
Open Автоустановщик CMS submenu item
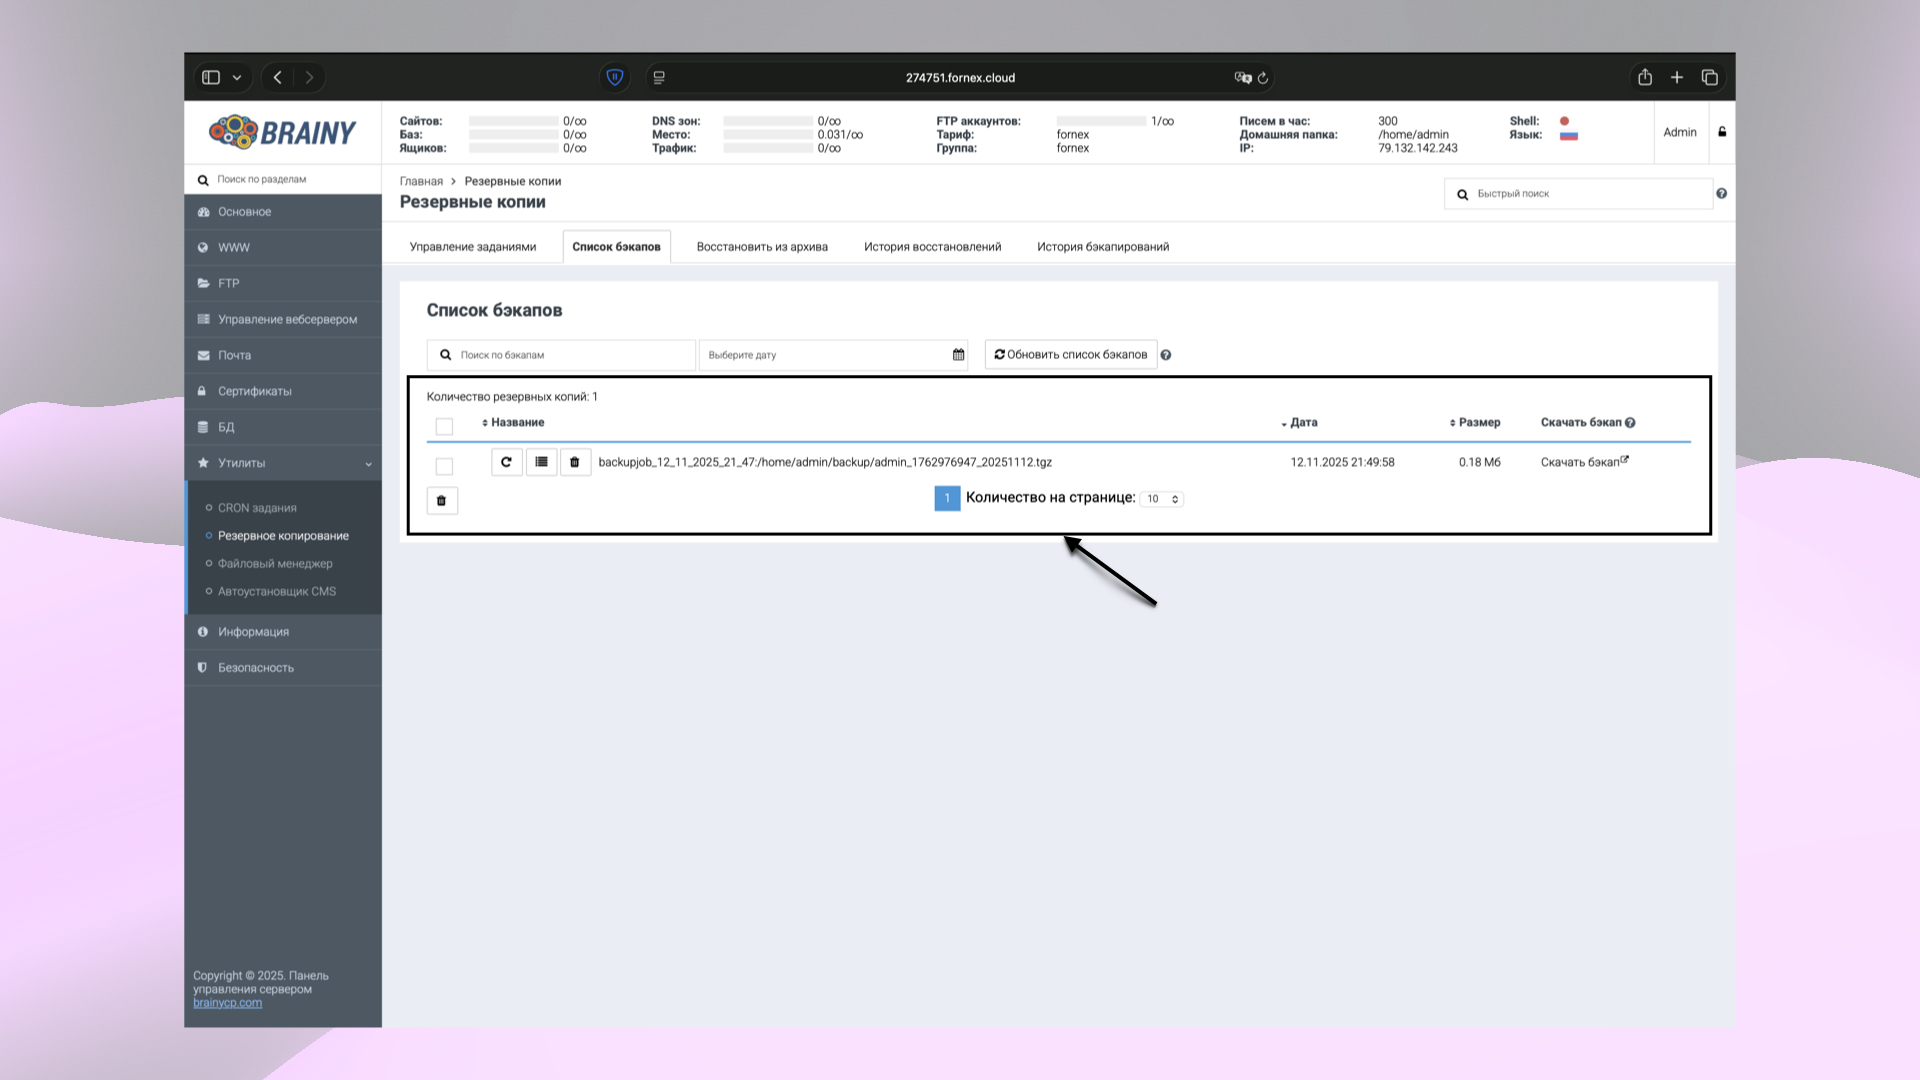277,592
